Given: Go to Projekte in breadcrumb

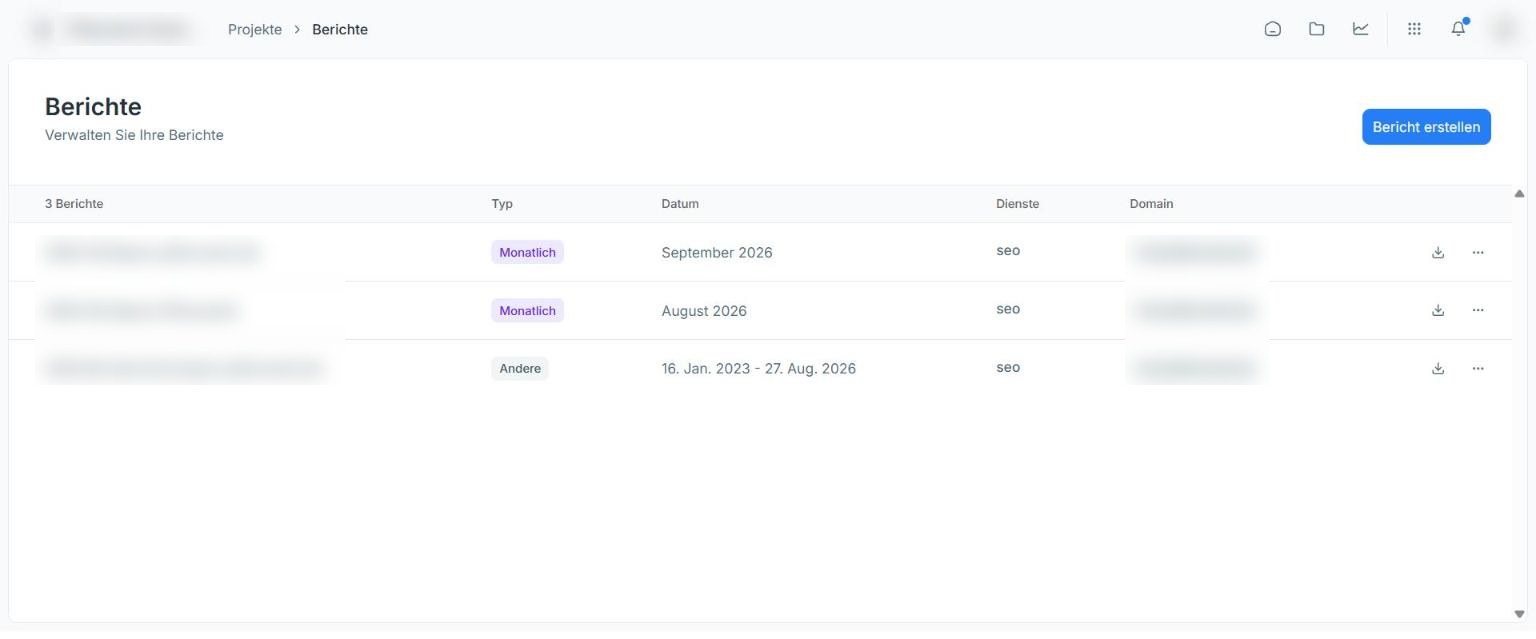Looking at the screenshot, I should (255, 29).
